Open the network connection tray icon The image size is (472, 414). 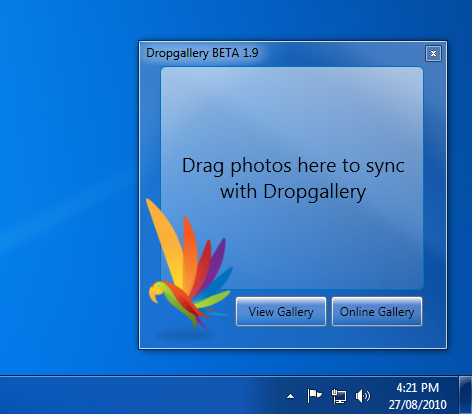[339, 396]
